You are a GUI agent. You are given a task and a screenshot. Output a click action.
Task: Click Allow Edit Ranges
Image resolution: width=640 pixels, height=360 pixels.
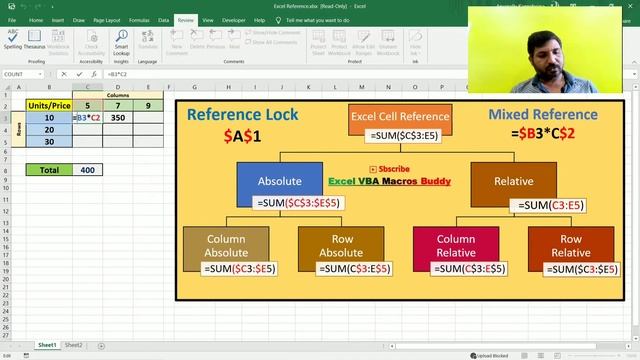point(363,42)
